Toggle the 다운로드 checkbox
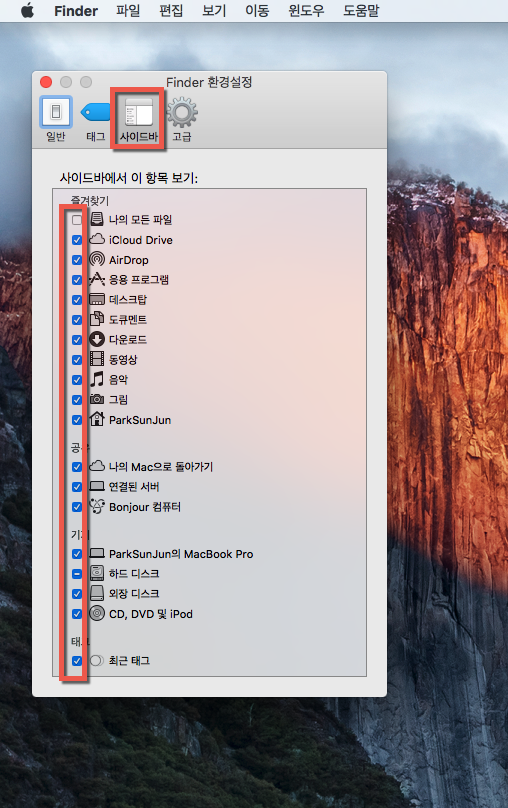 pyautogui.click(x=77, y=340)
